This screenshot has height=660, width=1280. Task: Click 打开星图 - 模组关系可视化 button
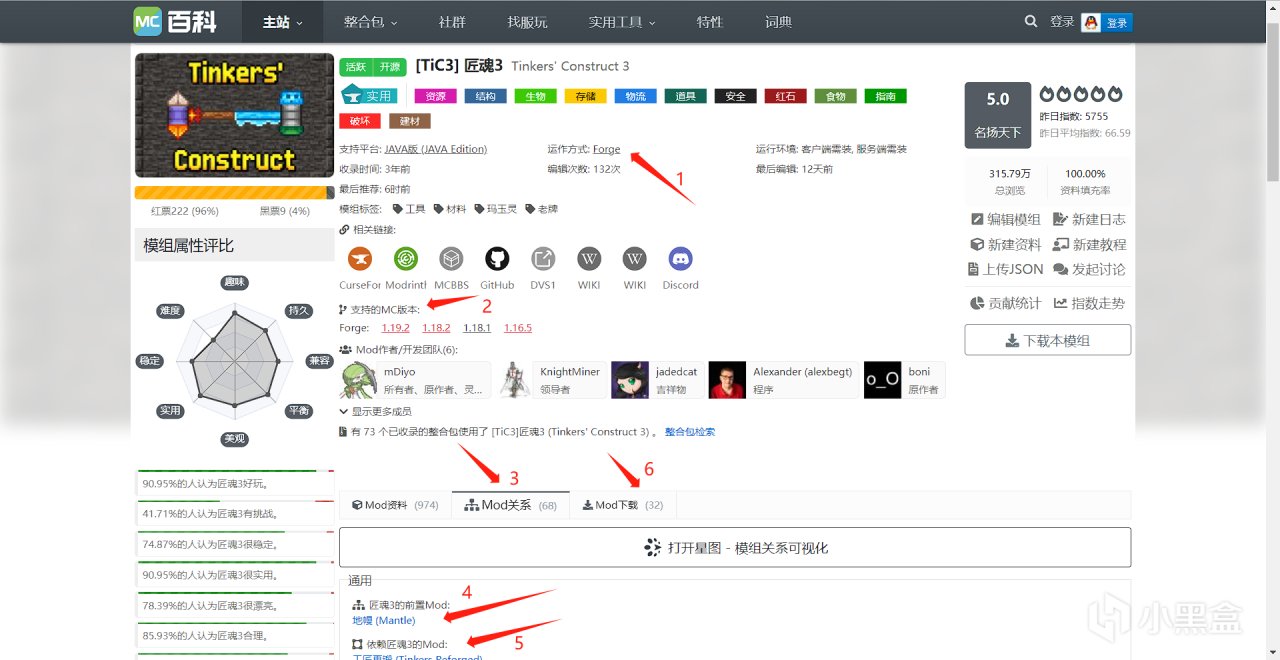coord(735,547)
